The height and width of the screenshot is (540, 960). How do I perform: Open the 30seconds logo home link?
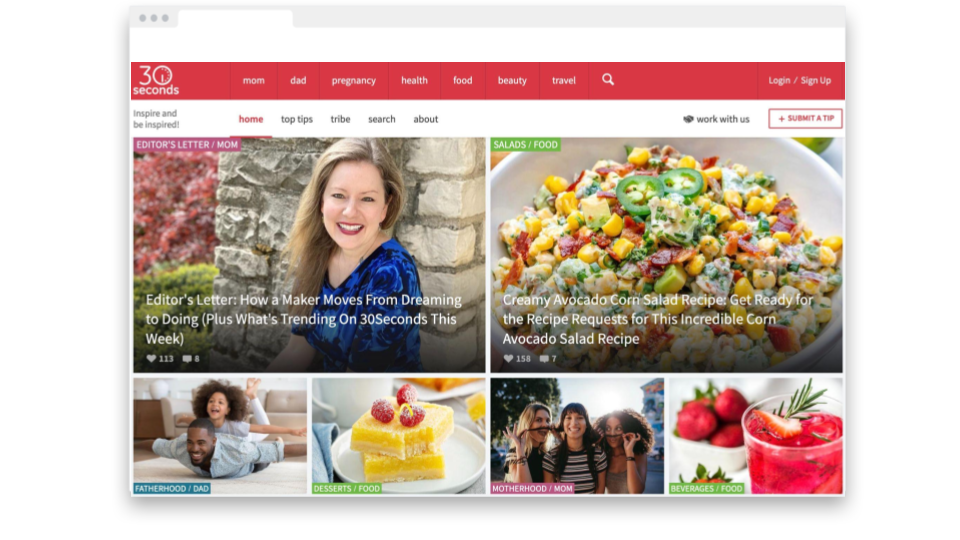coord(156,81)
